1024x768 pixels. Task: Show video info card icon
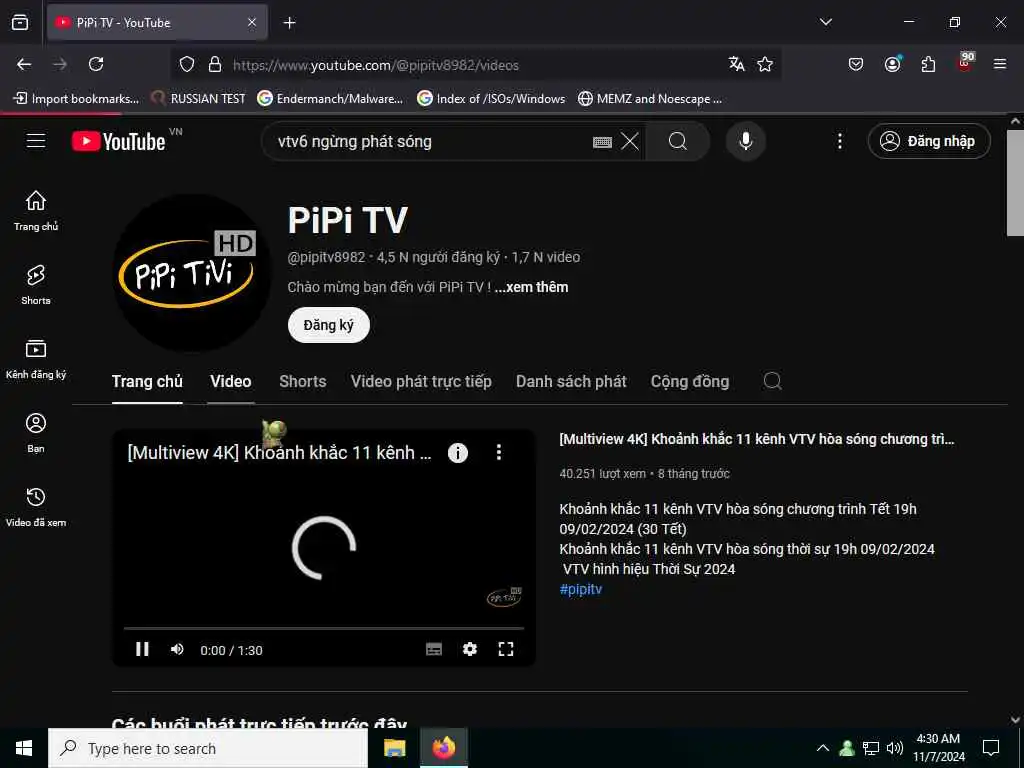458,453
